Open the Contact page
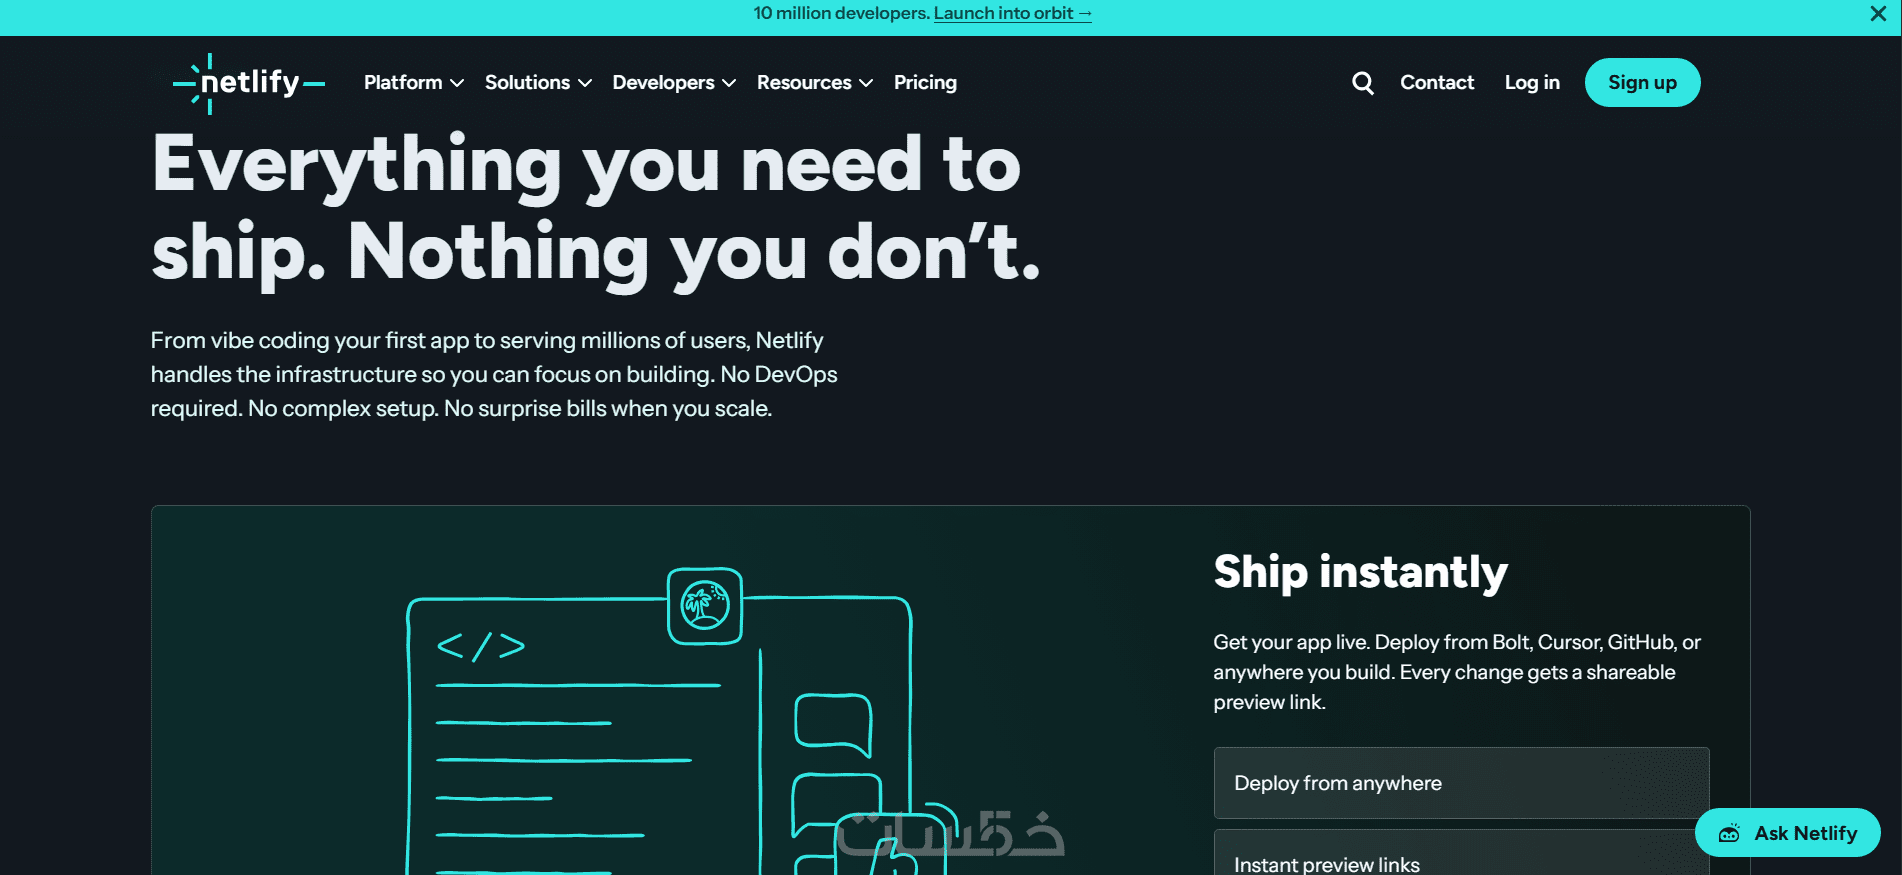The image size is (1902, 875). coord(1437,83)
